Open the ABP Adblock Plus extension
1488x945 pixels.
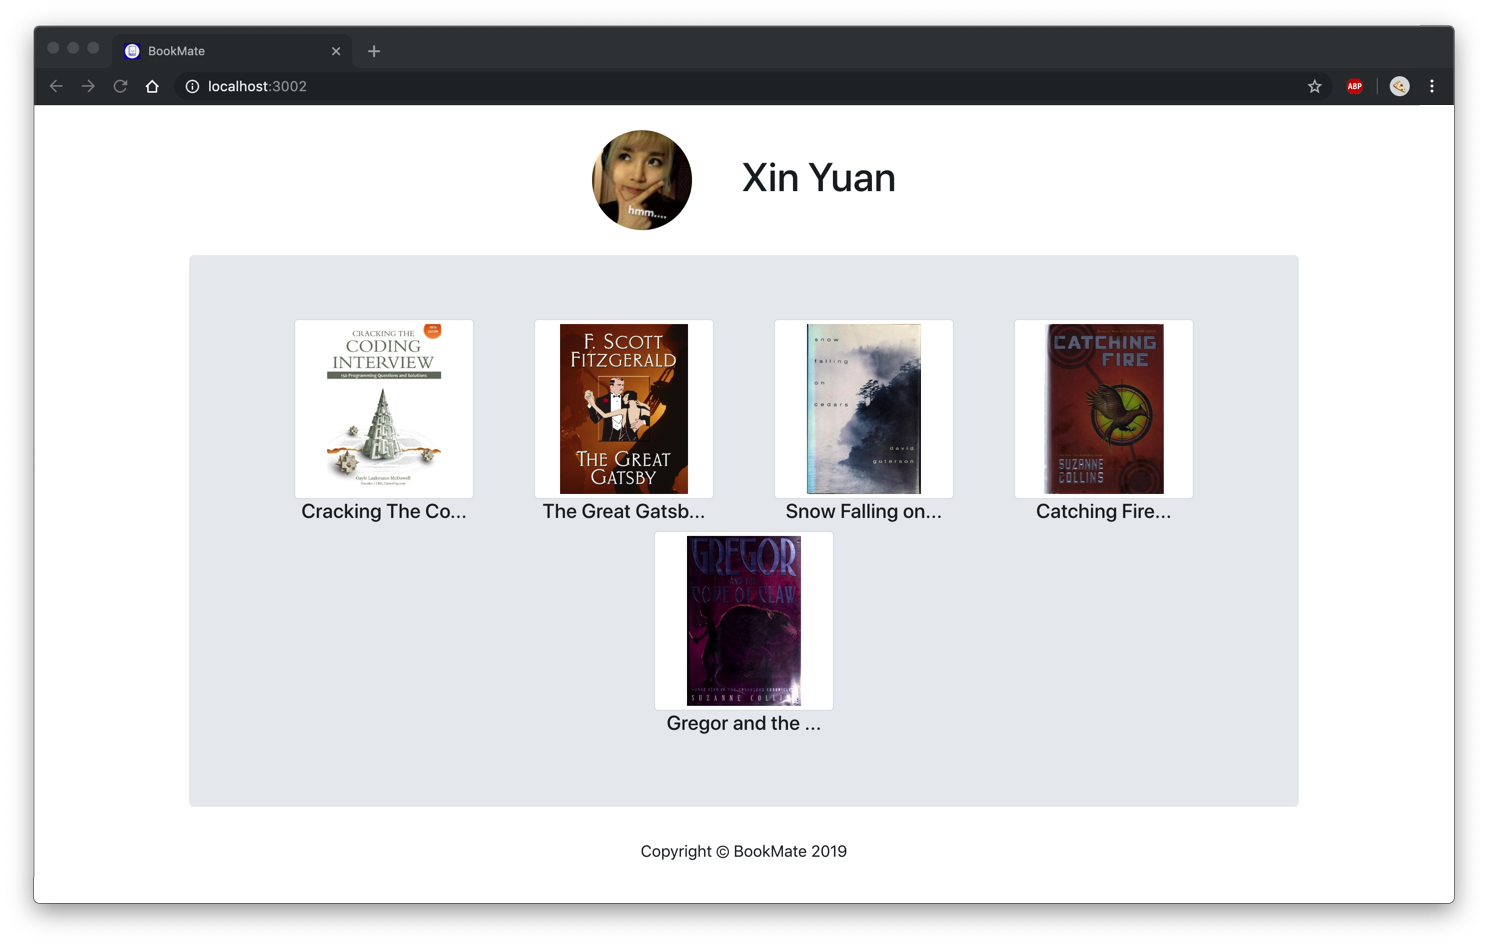click(1355, 86)
